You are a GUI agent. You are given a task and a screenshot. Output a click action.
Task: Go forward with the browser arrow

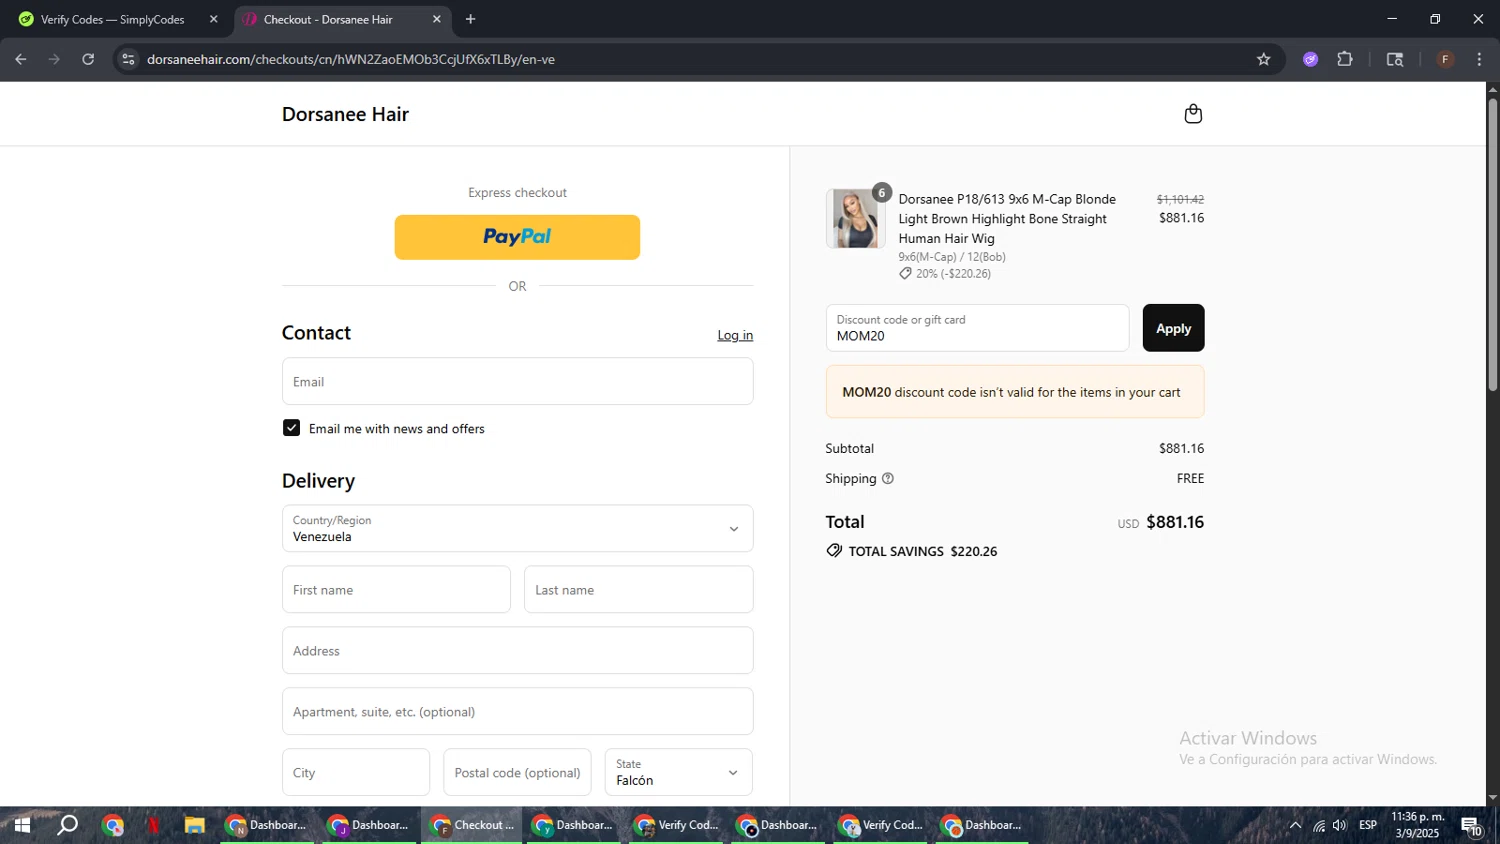click(x=54, y=59)
